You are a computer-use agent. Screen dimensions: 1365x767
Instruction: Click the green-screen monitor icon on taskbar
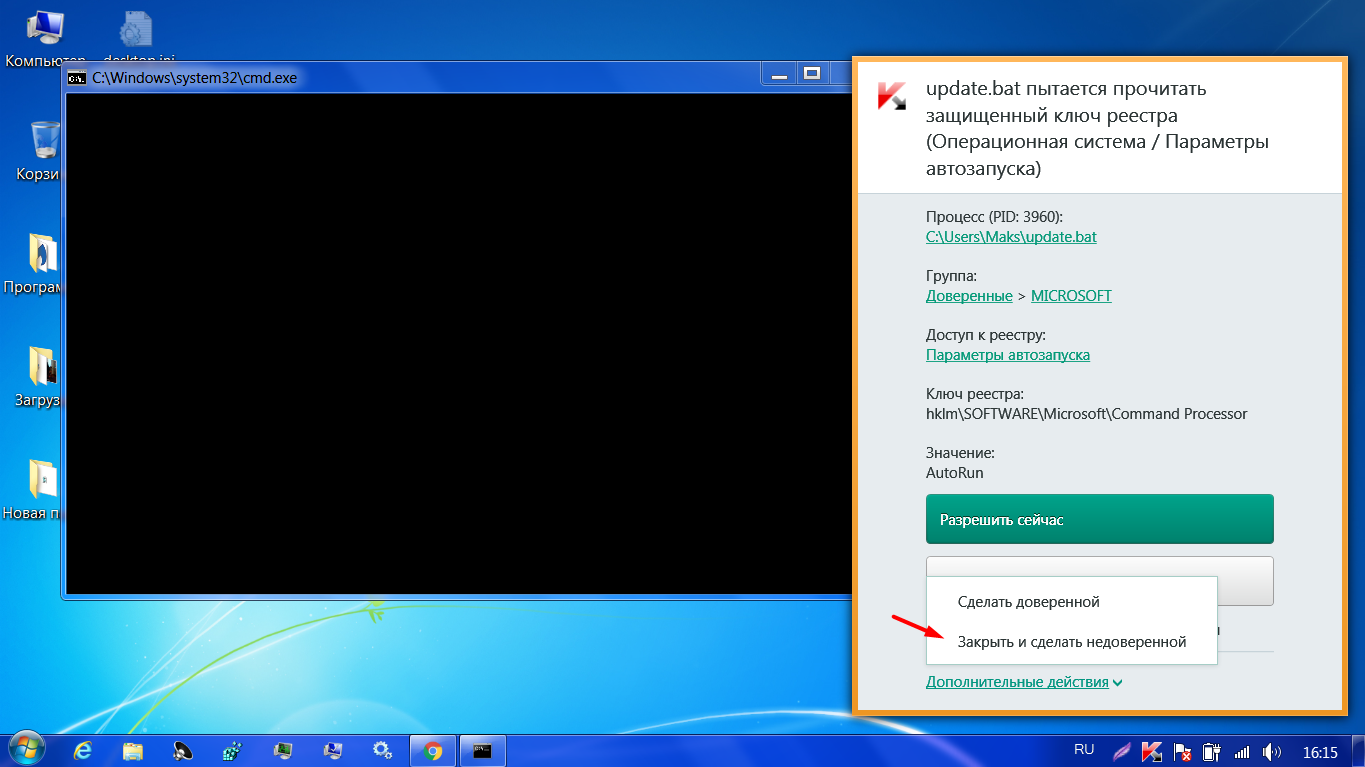point(283,751)
